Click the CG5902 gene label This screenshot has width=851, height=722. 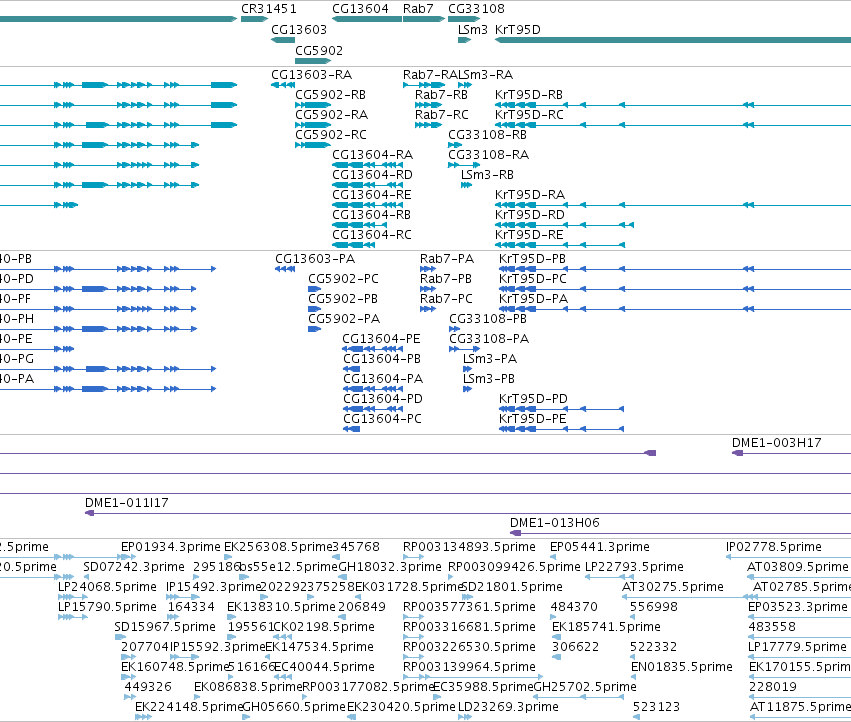click(319, 50)
